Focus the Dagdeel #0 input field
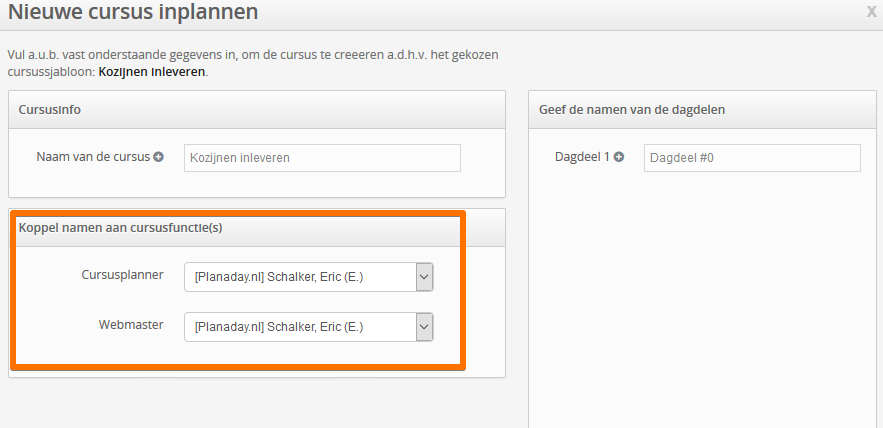 (752, 158)
